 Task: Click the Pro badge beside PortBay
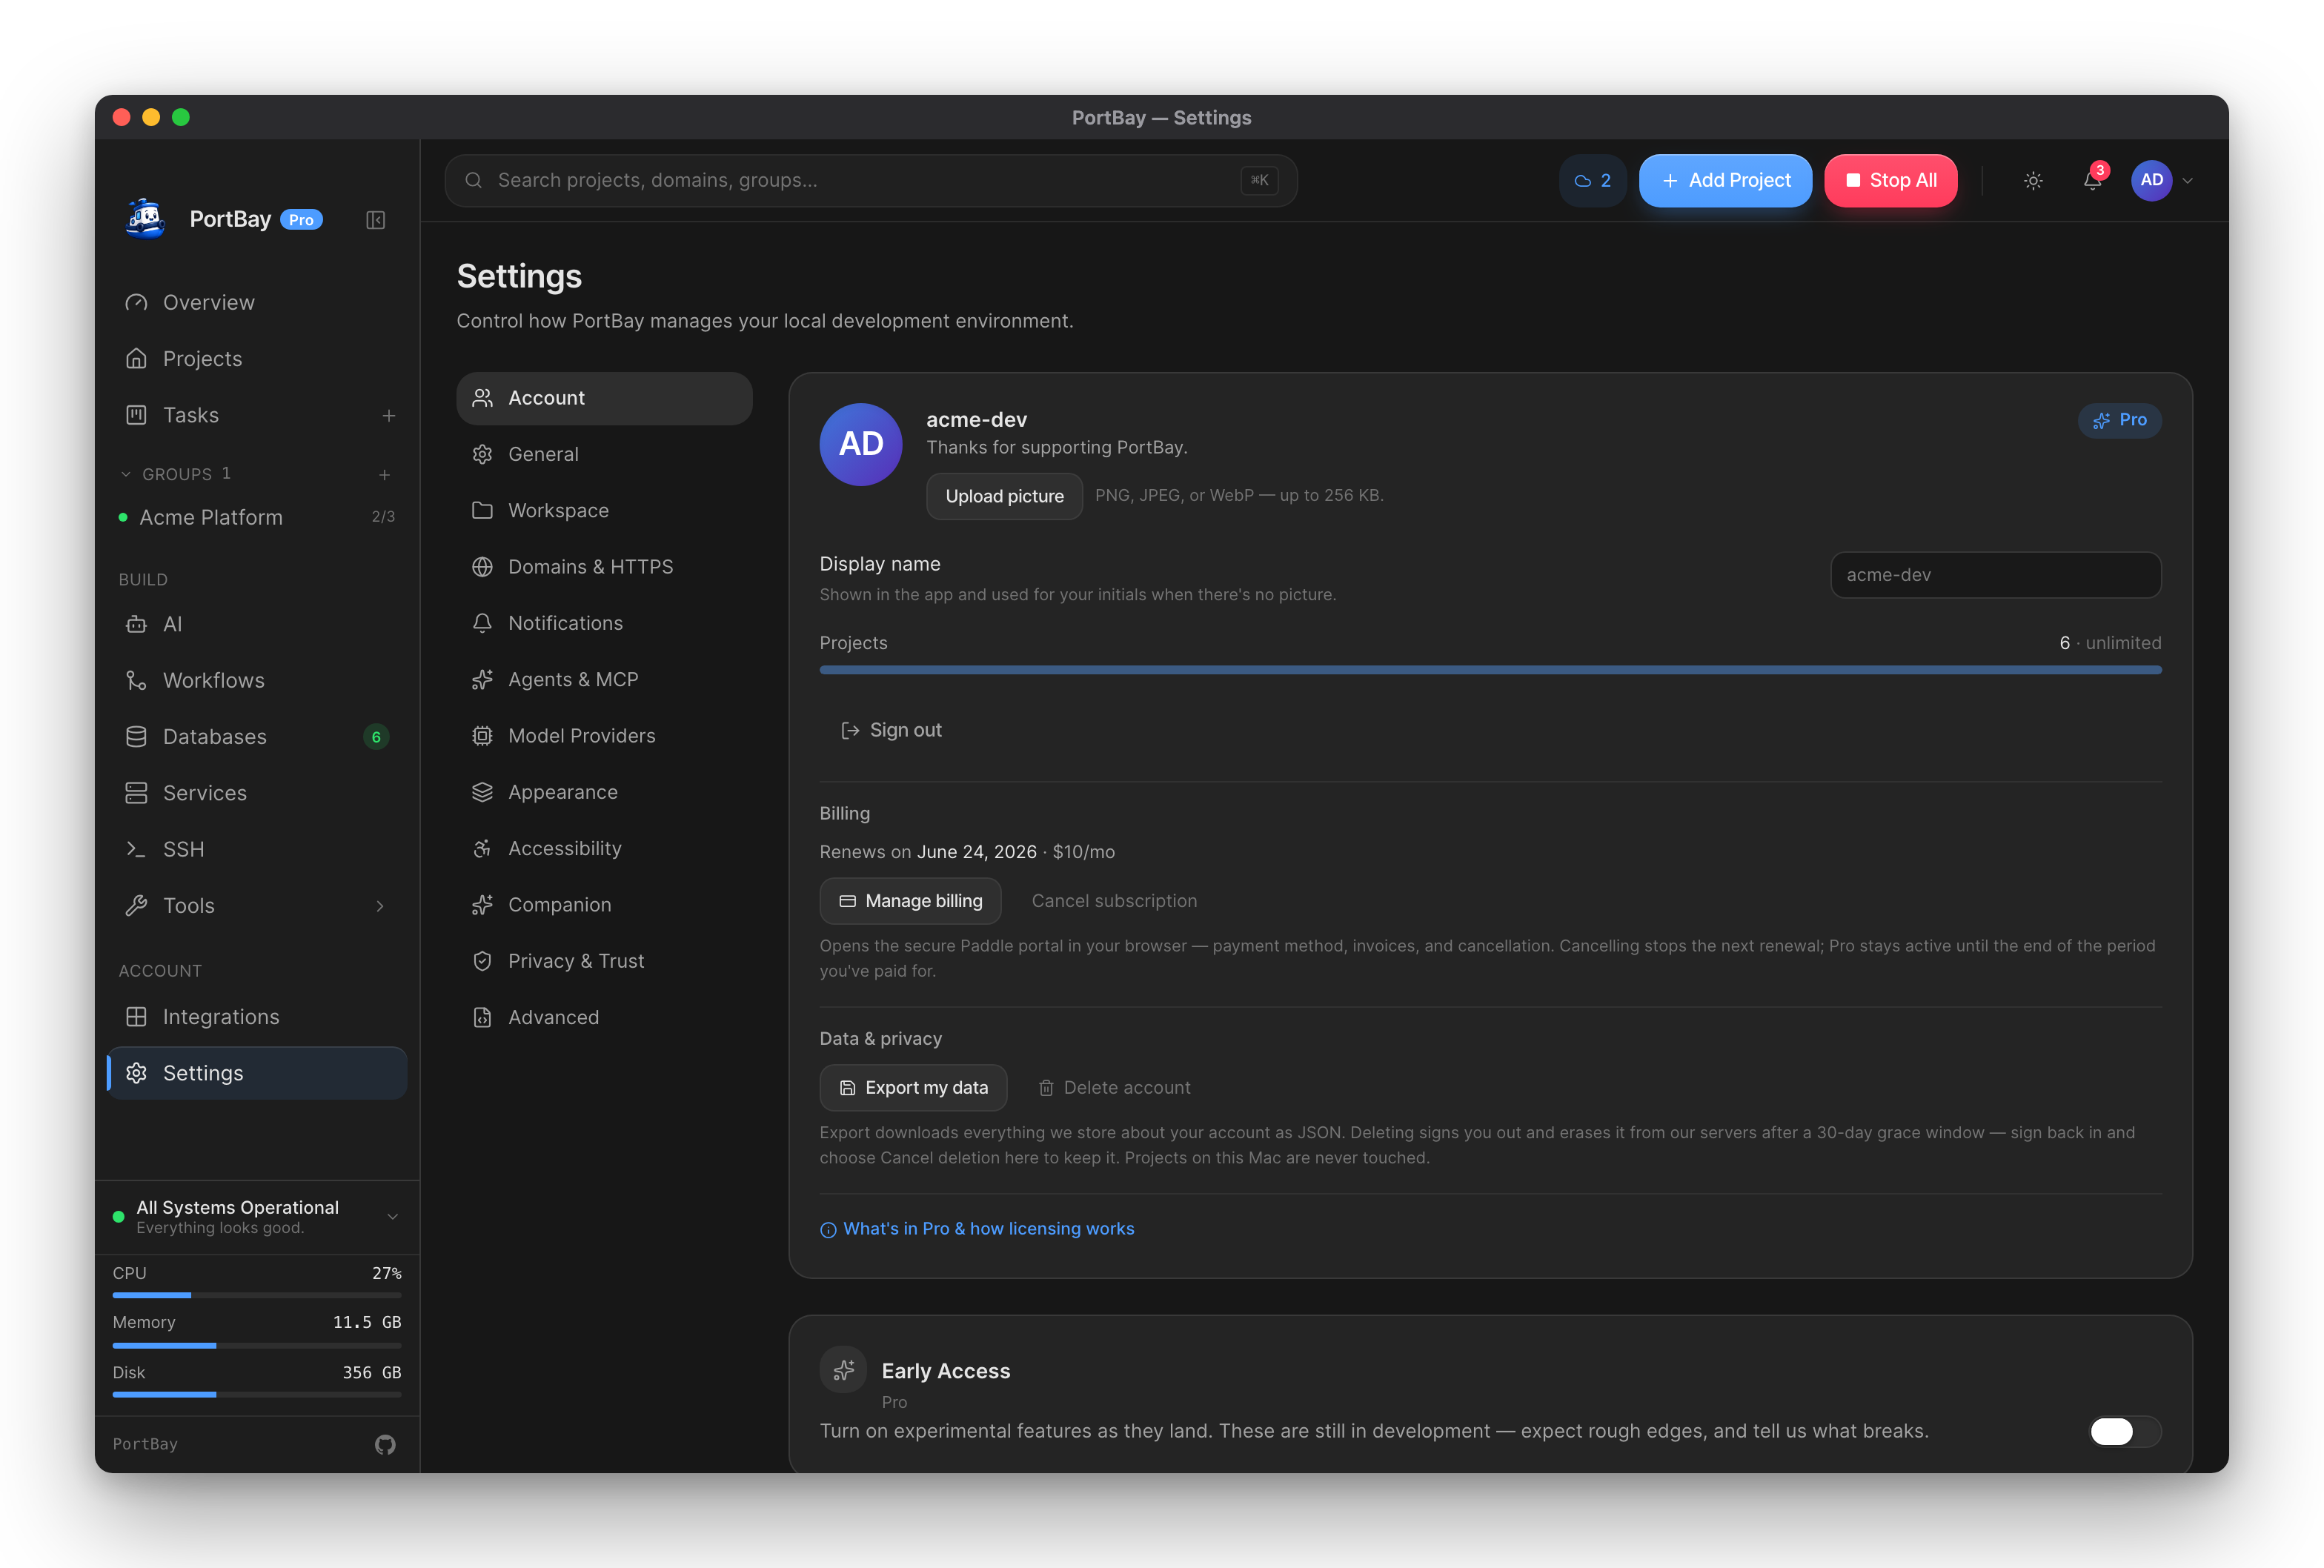click(x=301, y=220)
